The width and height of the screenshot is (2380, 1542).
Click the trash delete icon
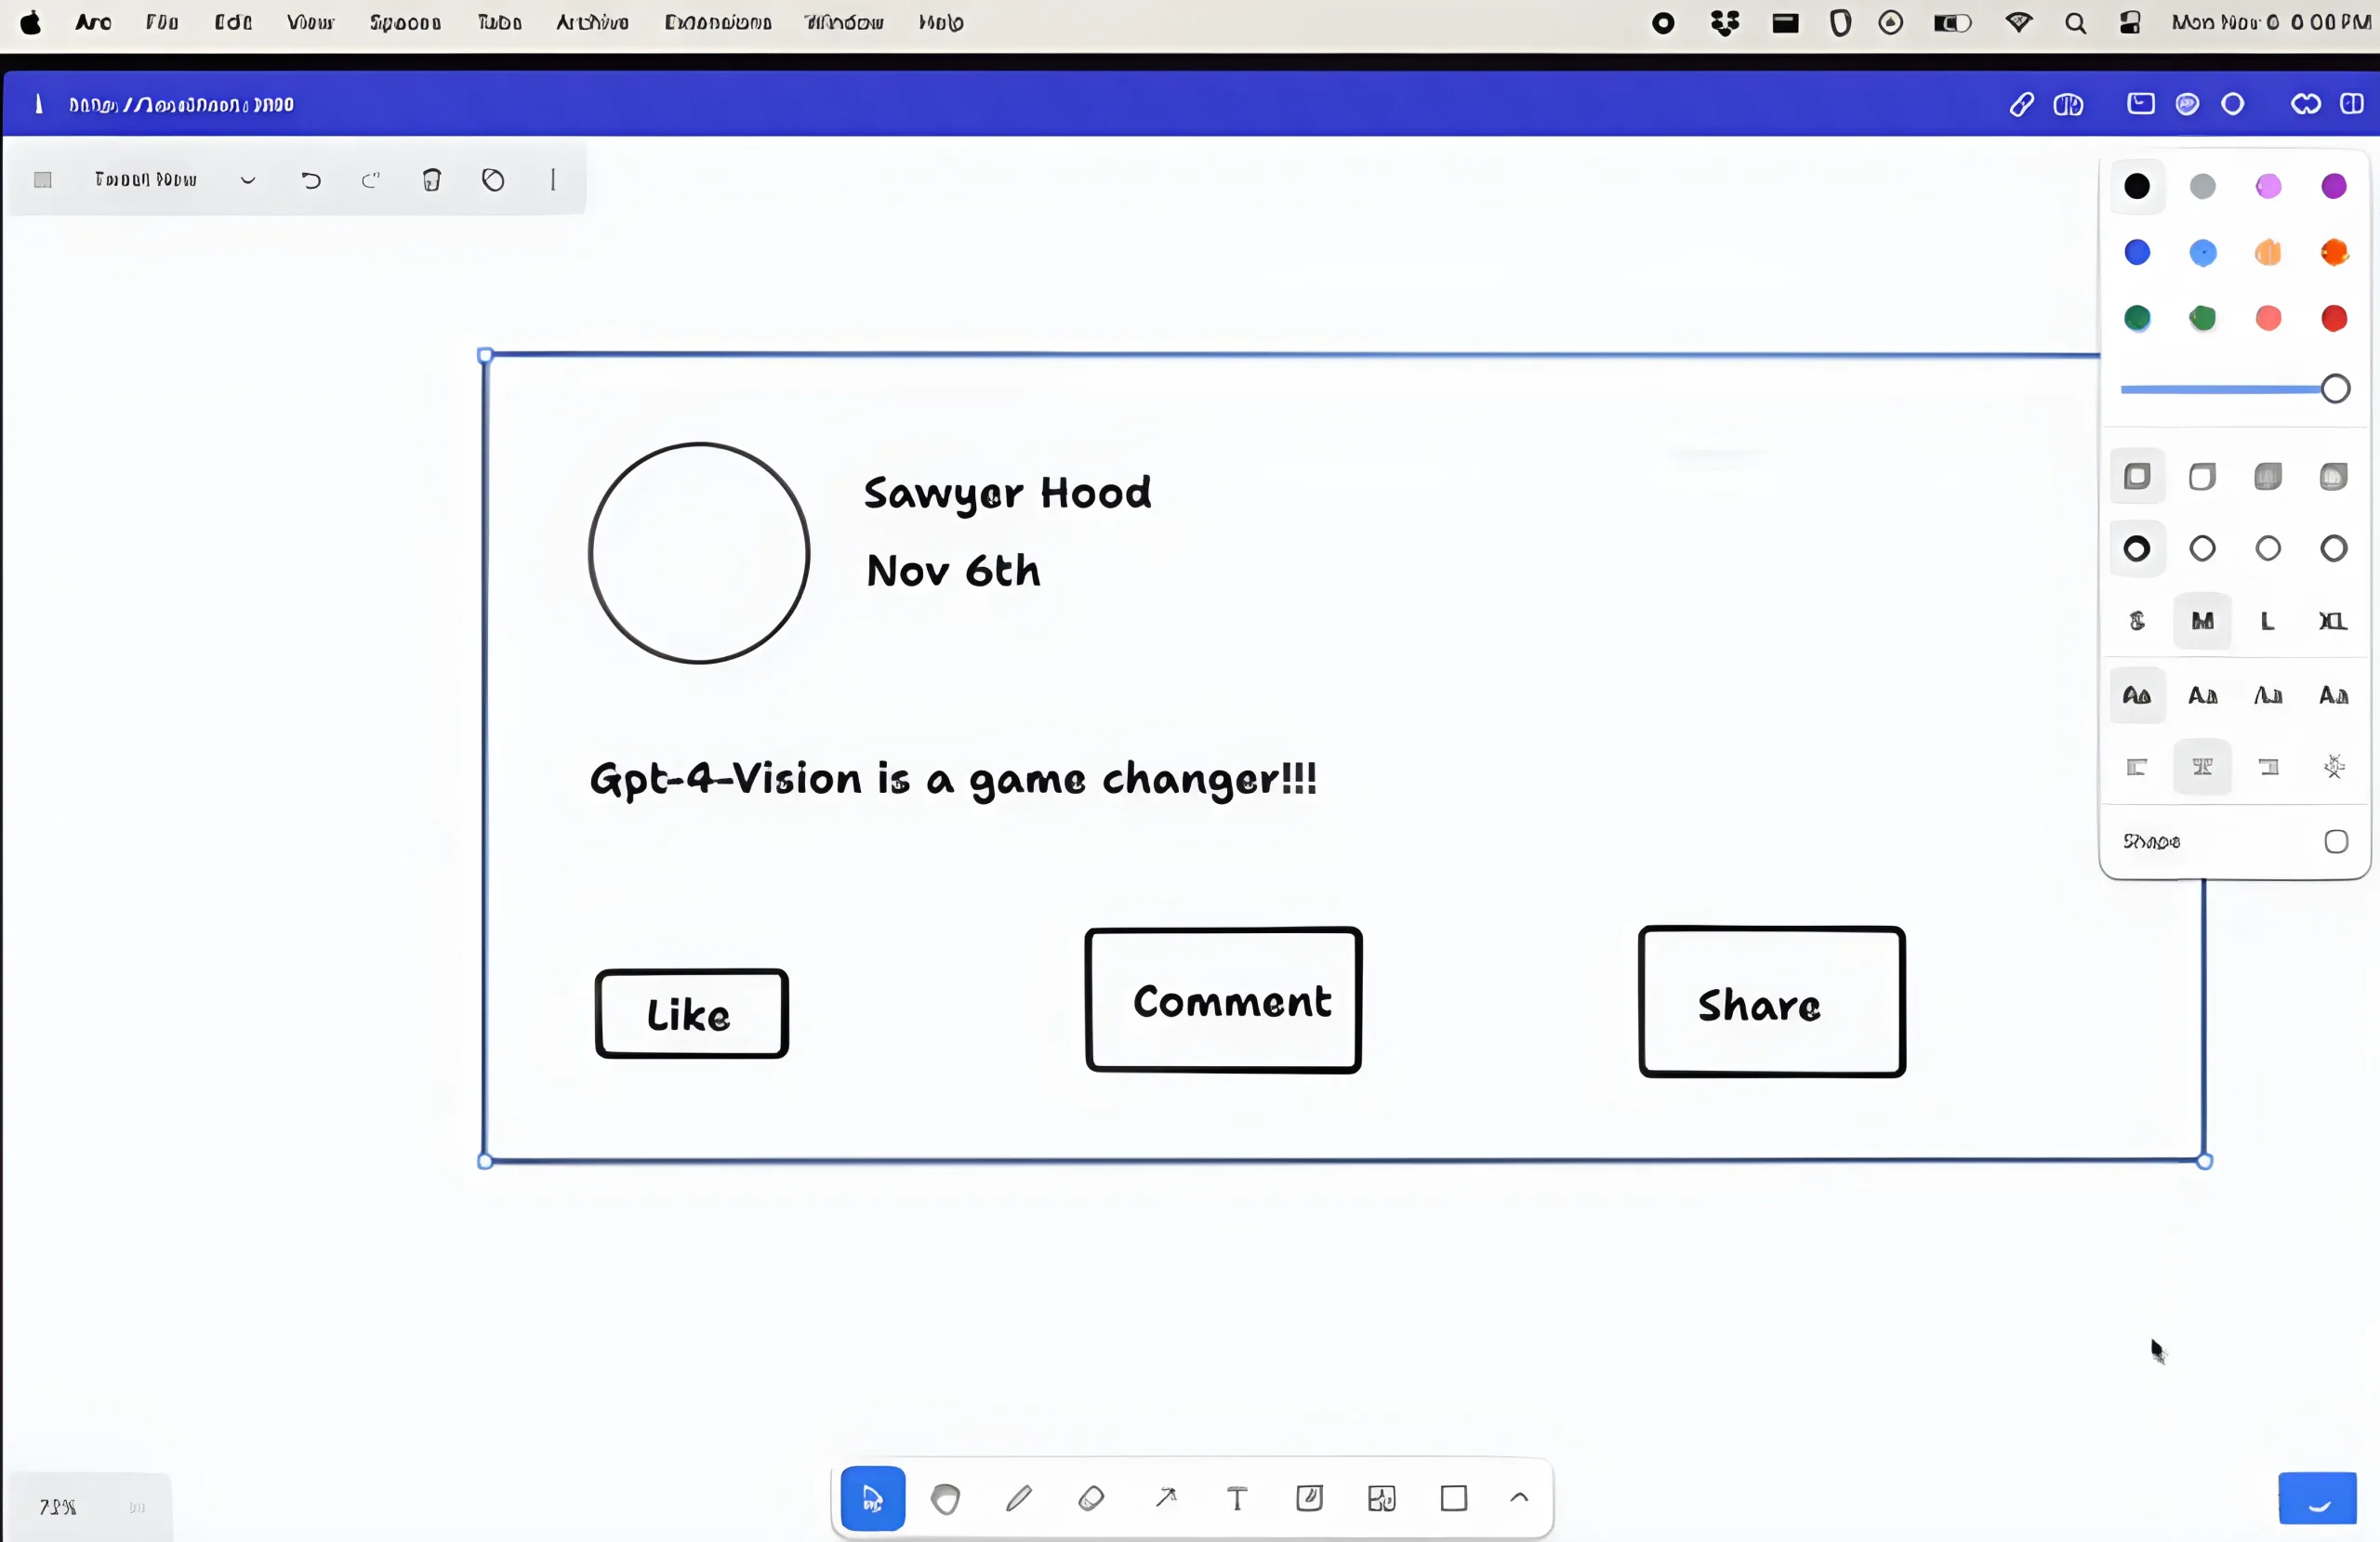tap(431, 180)
